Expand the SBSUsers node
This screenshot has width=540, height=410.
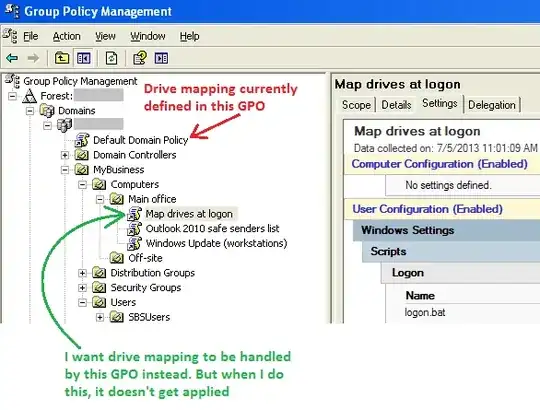[100, 317]
